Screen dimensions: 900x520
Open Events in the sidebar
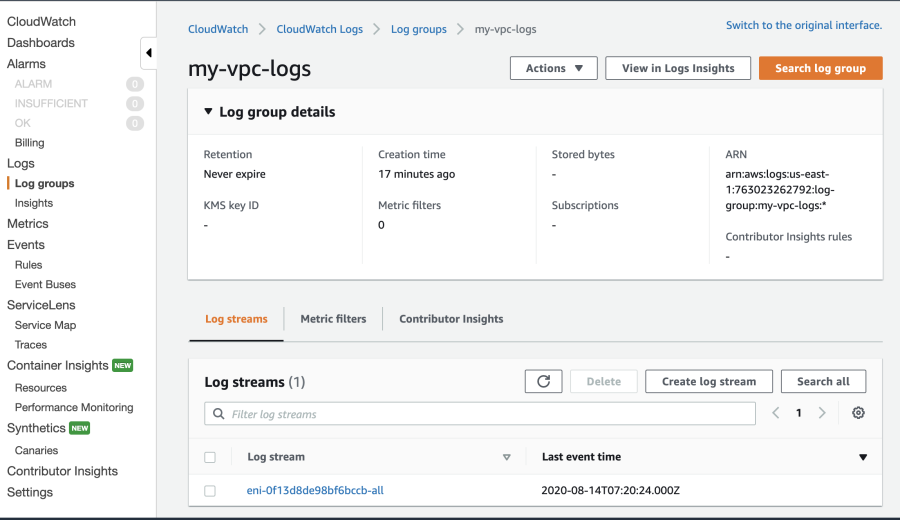[x=26, y=245]
